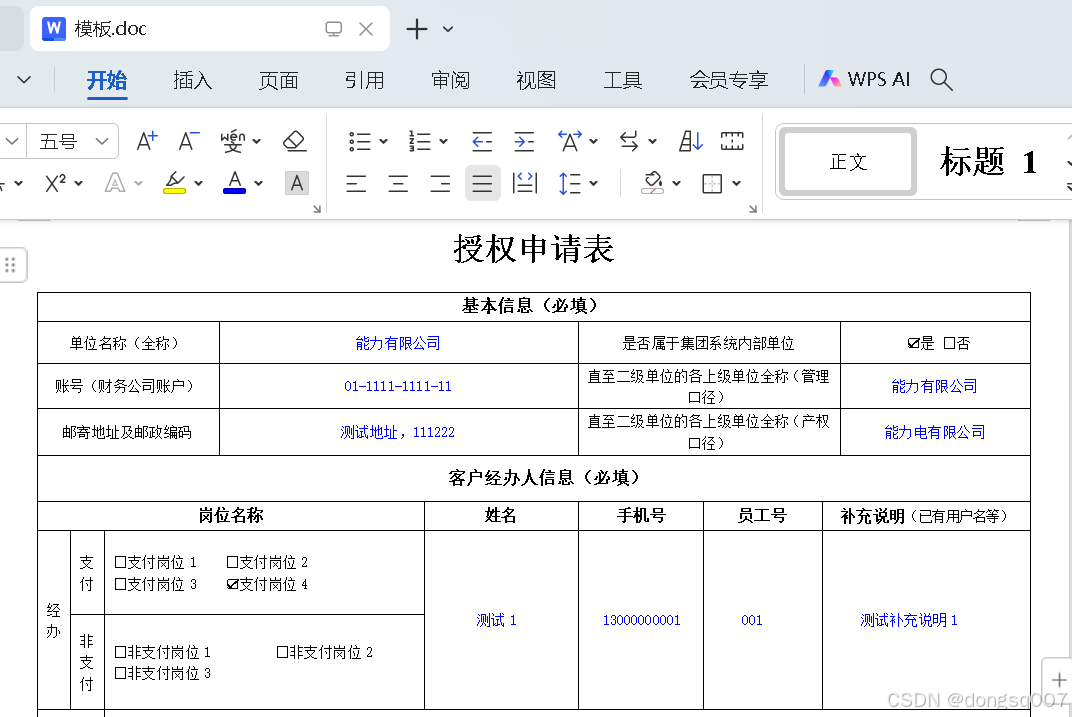Expand highlight color dropdown arrow
The height and width of the screenshot is (717, 1072).
(198, 183)
